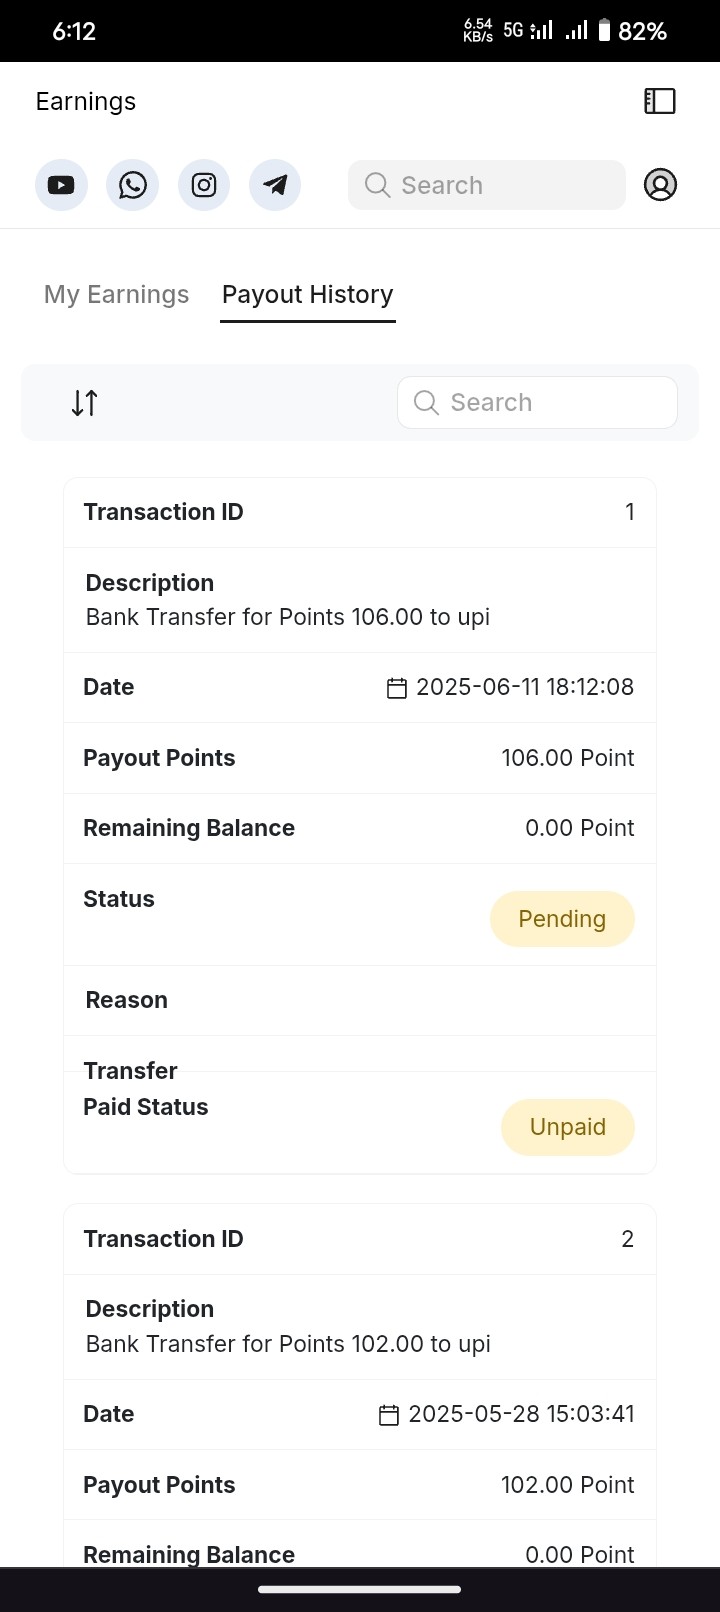Viewport: 720px width, 1612px height.
Task: Open the user profile icon
Action: click(660, 185)
